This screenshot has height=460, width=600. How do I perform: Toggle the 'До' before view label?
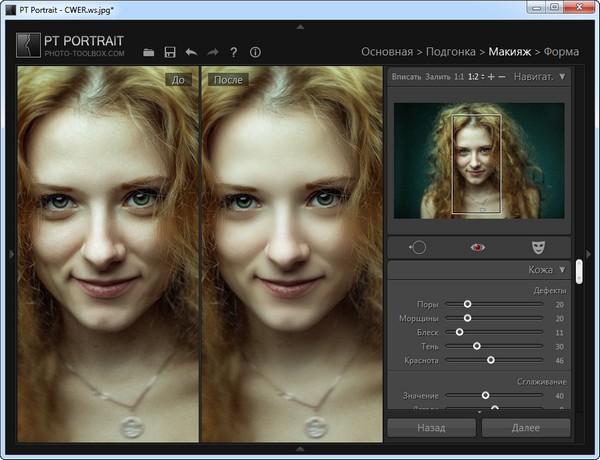(x=179, y=79)
